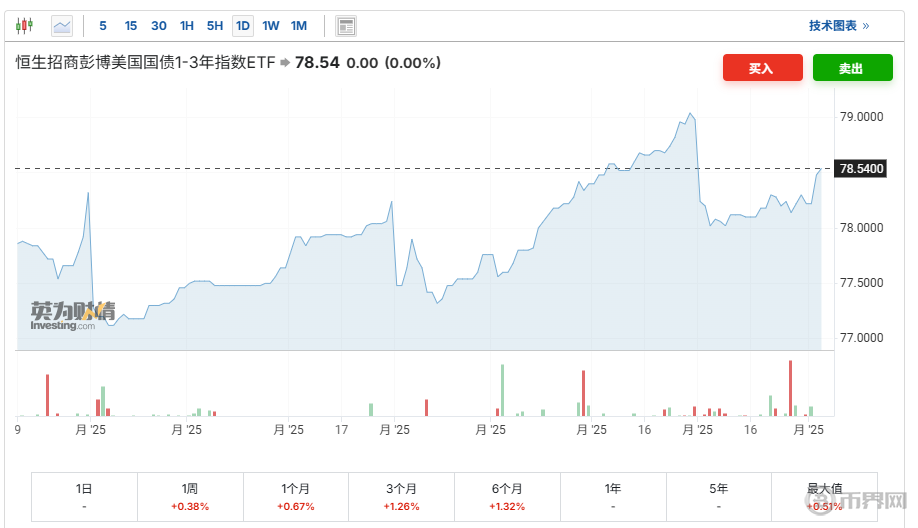Select the 1D interval
Viewport: 918px width, 528px height.
coord(243,25)
